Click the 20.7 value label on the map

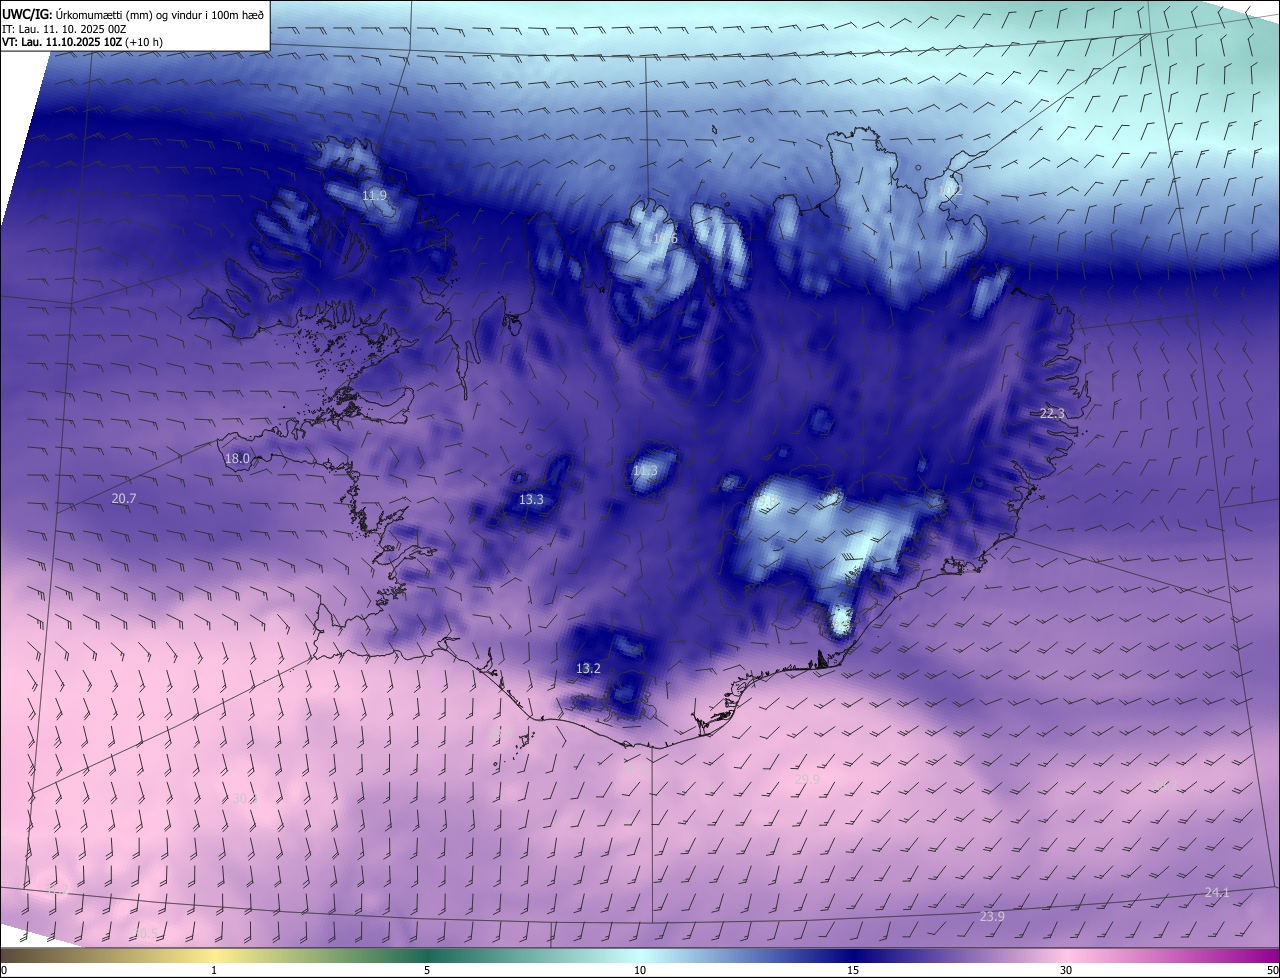[124, 497]
